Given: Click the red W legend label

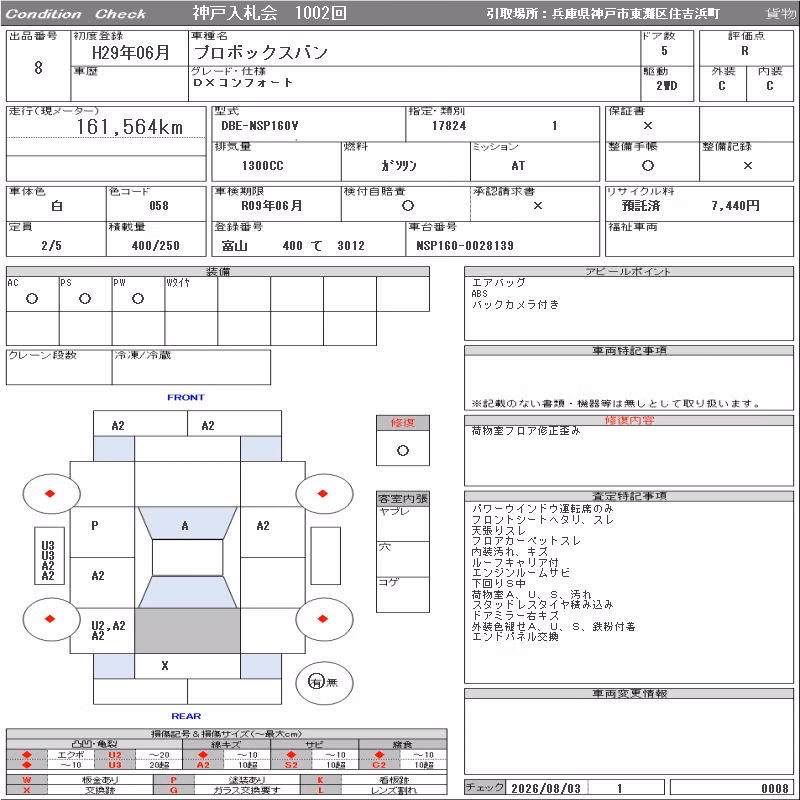Looking at the screenshot, I should 27,780.
